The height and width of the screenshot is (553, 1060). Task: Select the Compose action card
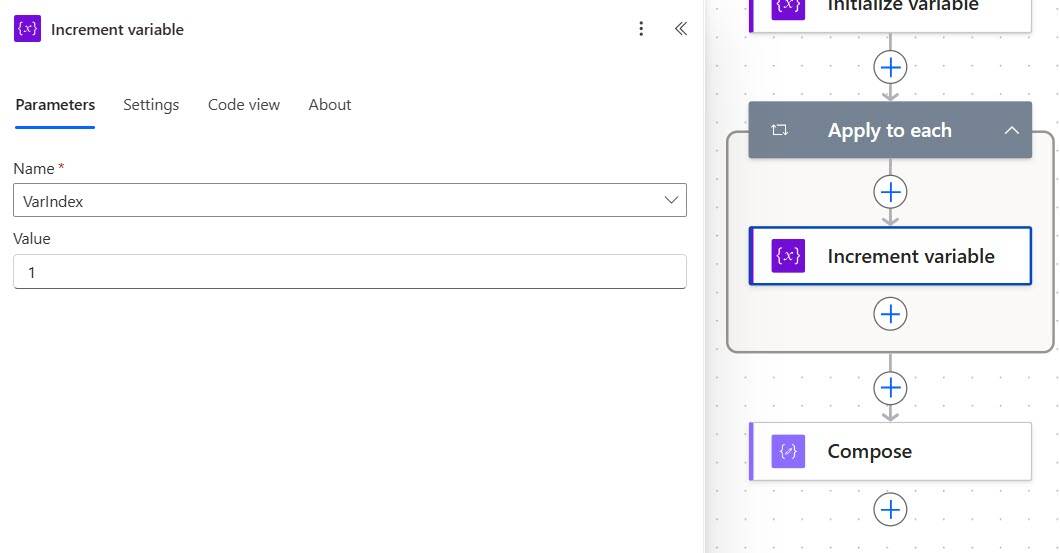coord(890,452)
